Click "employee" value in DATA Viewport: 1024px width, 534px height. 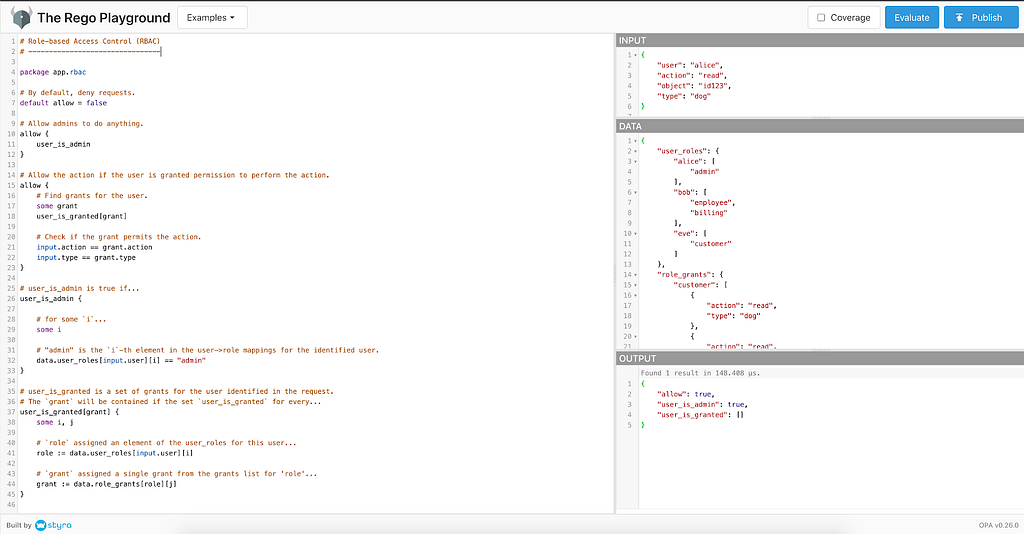tap(712, 202)
